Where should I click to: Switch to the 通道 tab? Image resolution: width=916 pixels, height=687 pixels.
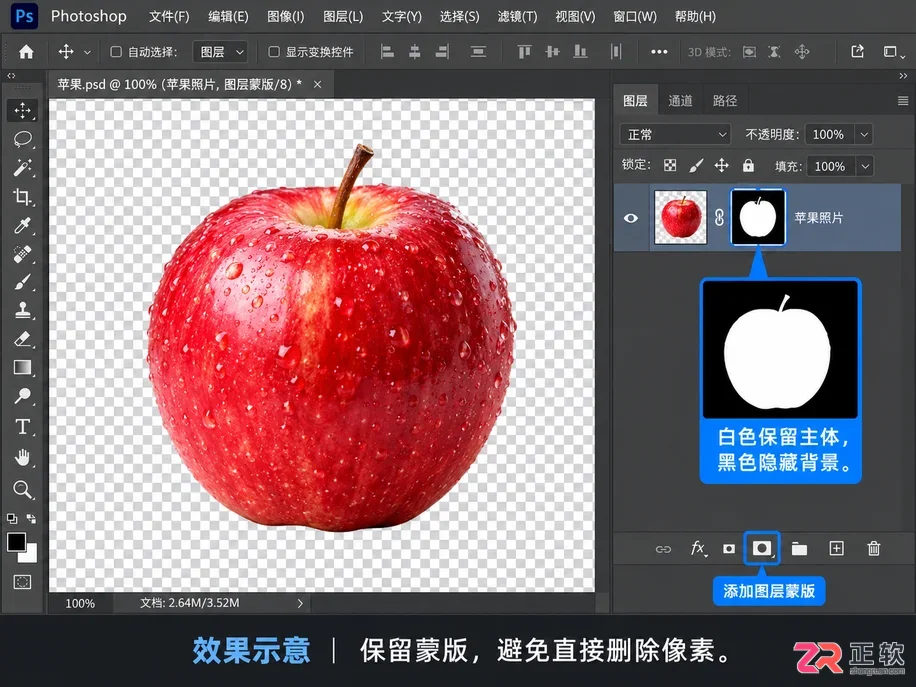coord(680,100)
